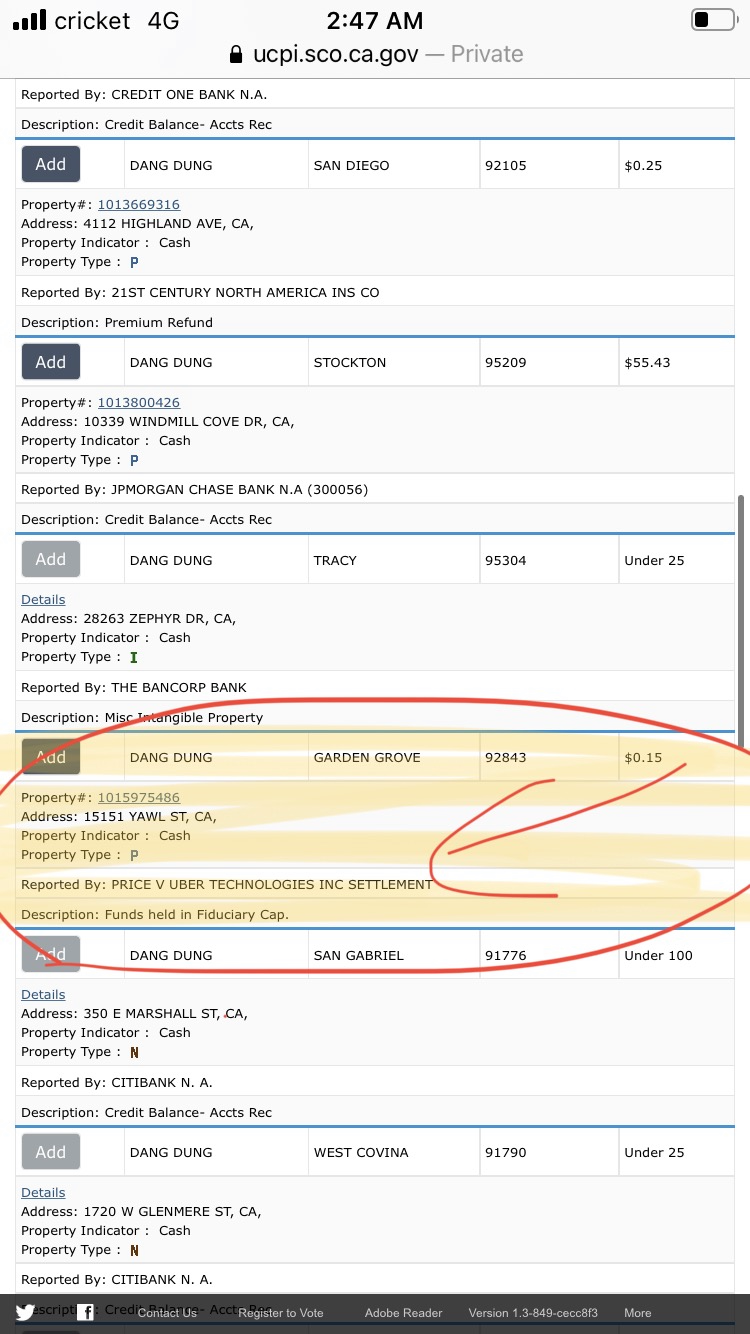Select amount $55.43
This screenshot has width=750, height=1334.
(x=647, y=363)
